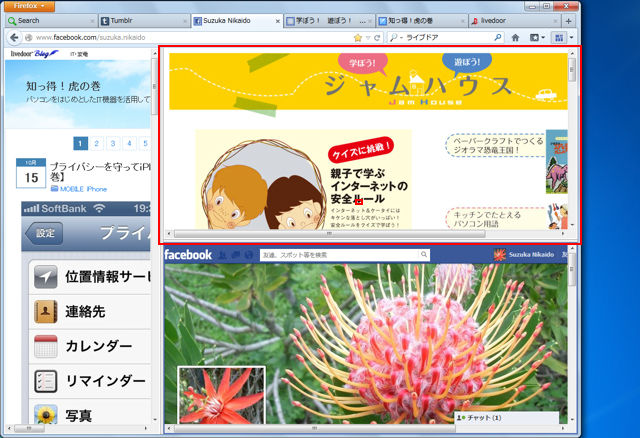This screenshot has width=640, height=438.
Task: Open a new tab with plus button
Action: pos(569,21)
